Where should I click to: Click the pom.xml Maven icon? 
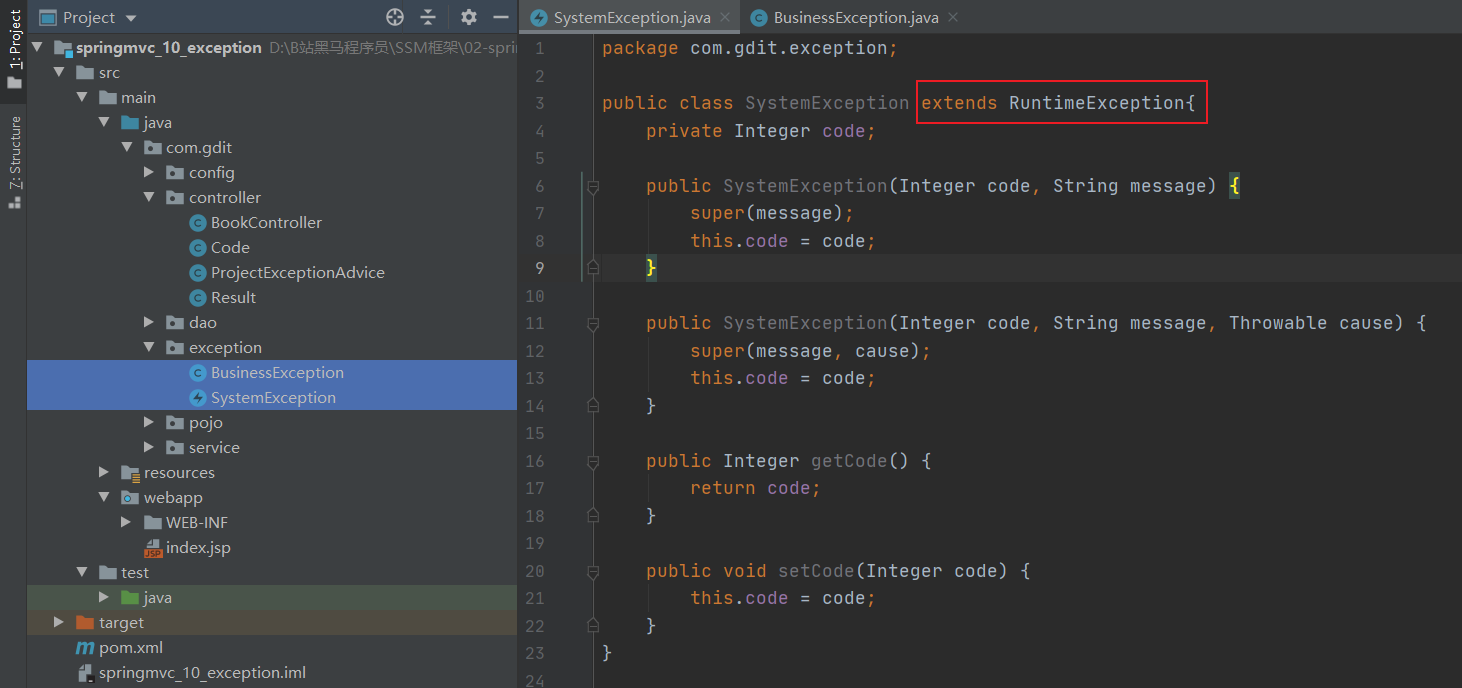(85, 647)
